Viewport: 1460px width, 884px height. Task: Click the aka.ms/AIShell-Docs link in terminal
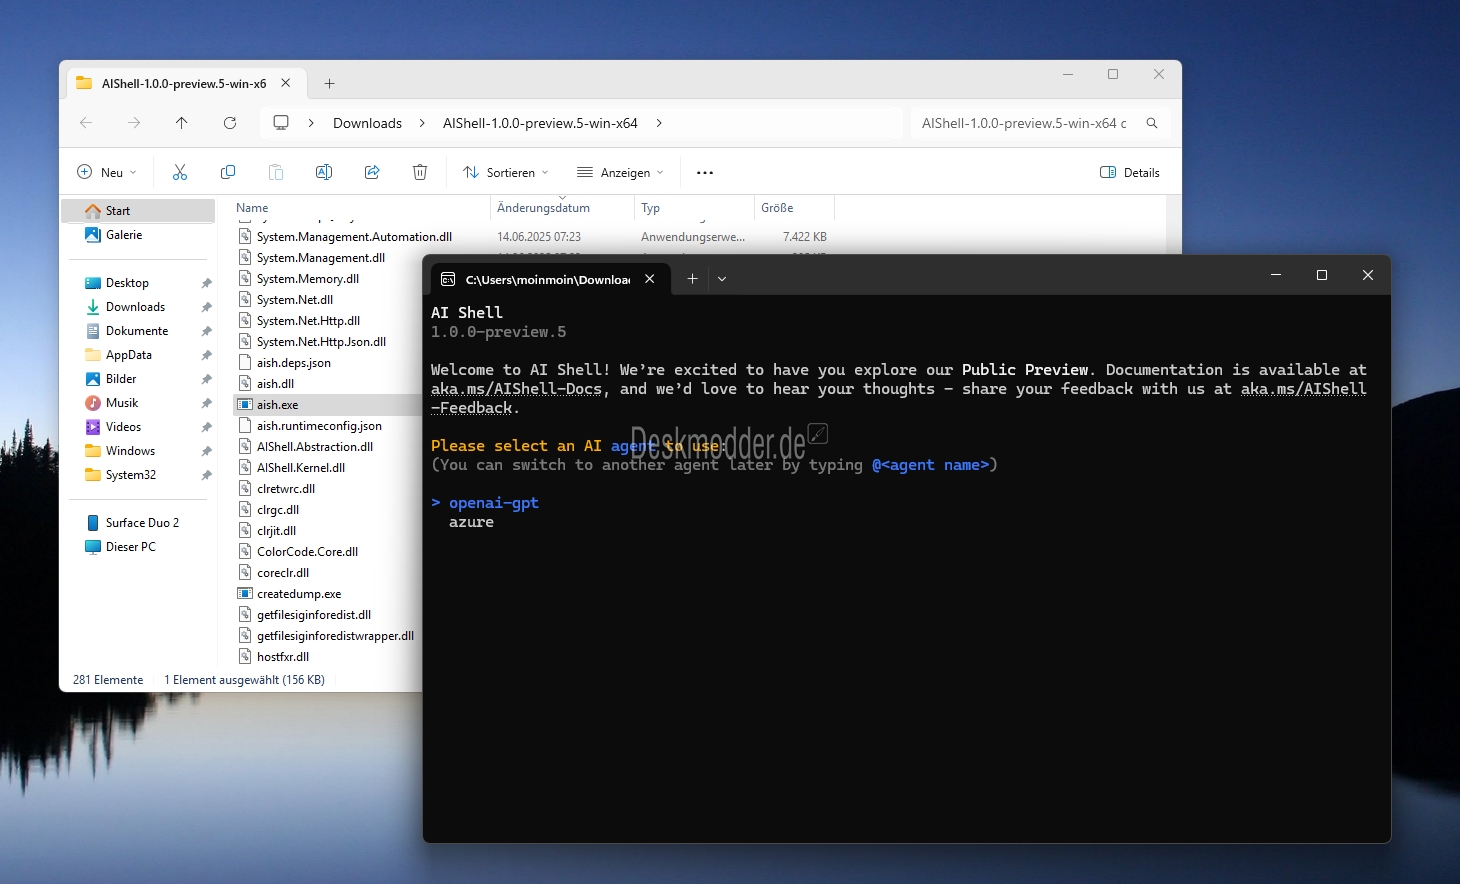pyautogui.click(x=517, y=389)
